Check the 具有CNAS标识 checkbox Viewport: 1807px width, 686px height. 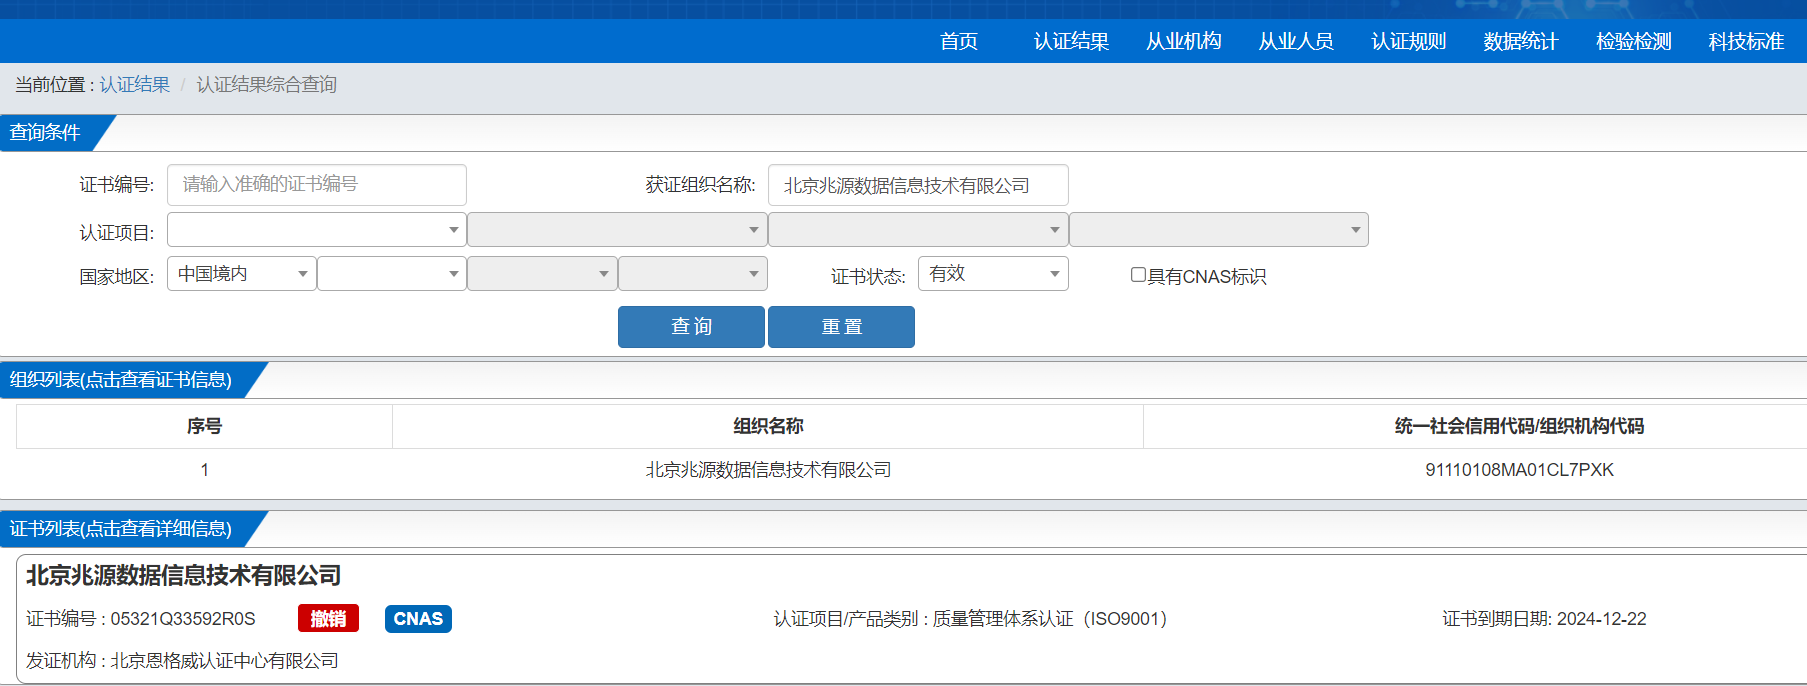click(x=1138, y=275)
